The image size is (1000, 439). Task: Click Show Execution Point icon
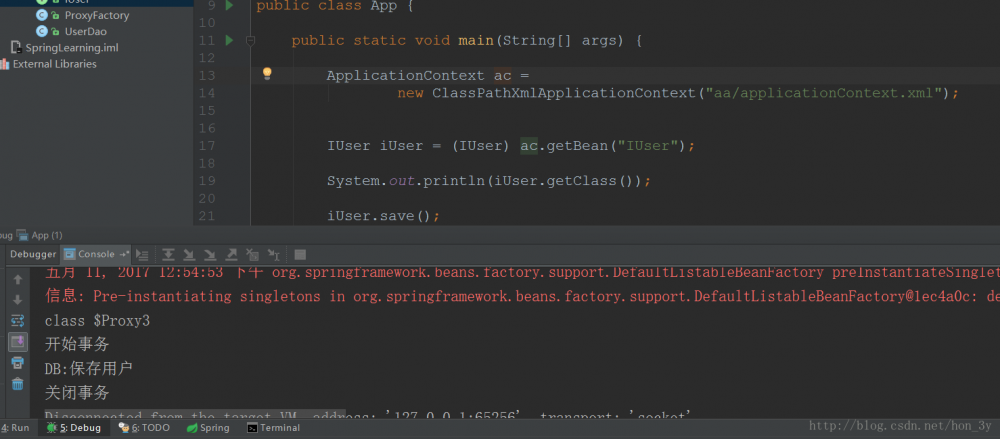tap(143, 255)
